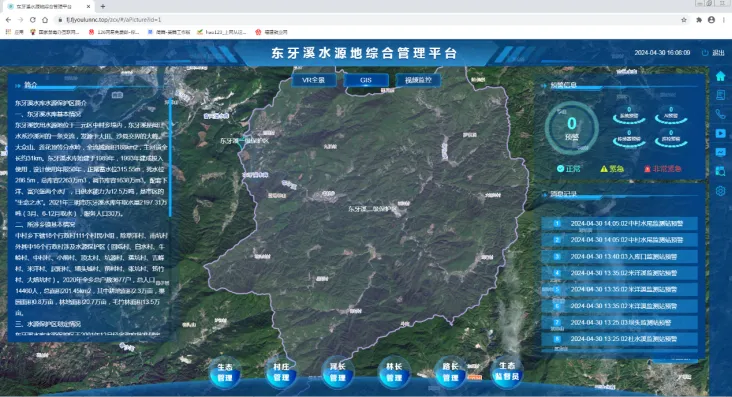Viewport: 732px width, 397px height.
Task: Click the monitor chart icon in sidebar
Action: coord(720,152)
